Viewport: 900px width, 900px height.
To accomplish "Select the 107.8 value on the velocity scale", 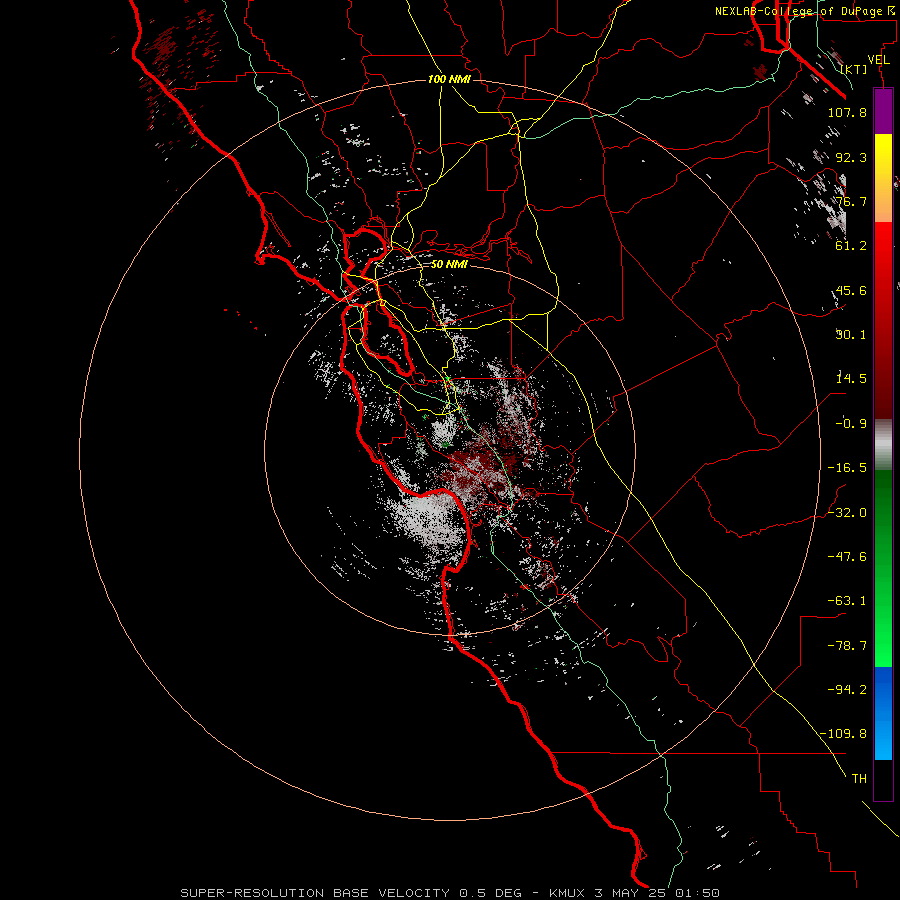I will (x=847, y=112).
